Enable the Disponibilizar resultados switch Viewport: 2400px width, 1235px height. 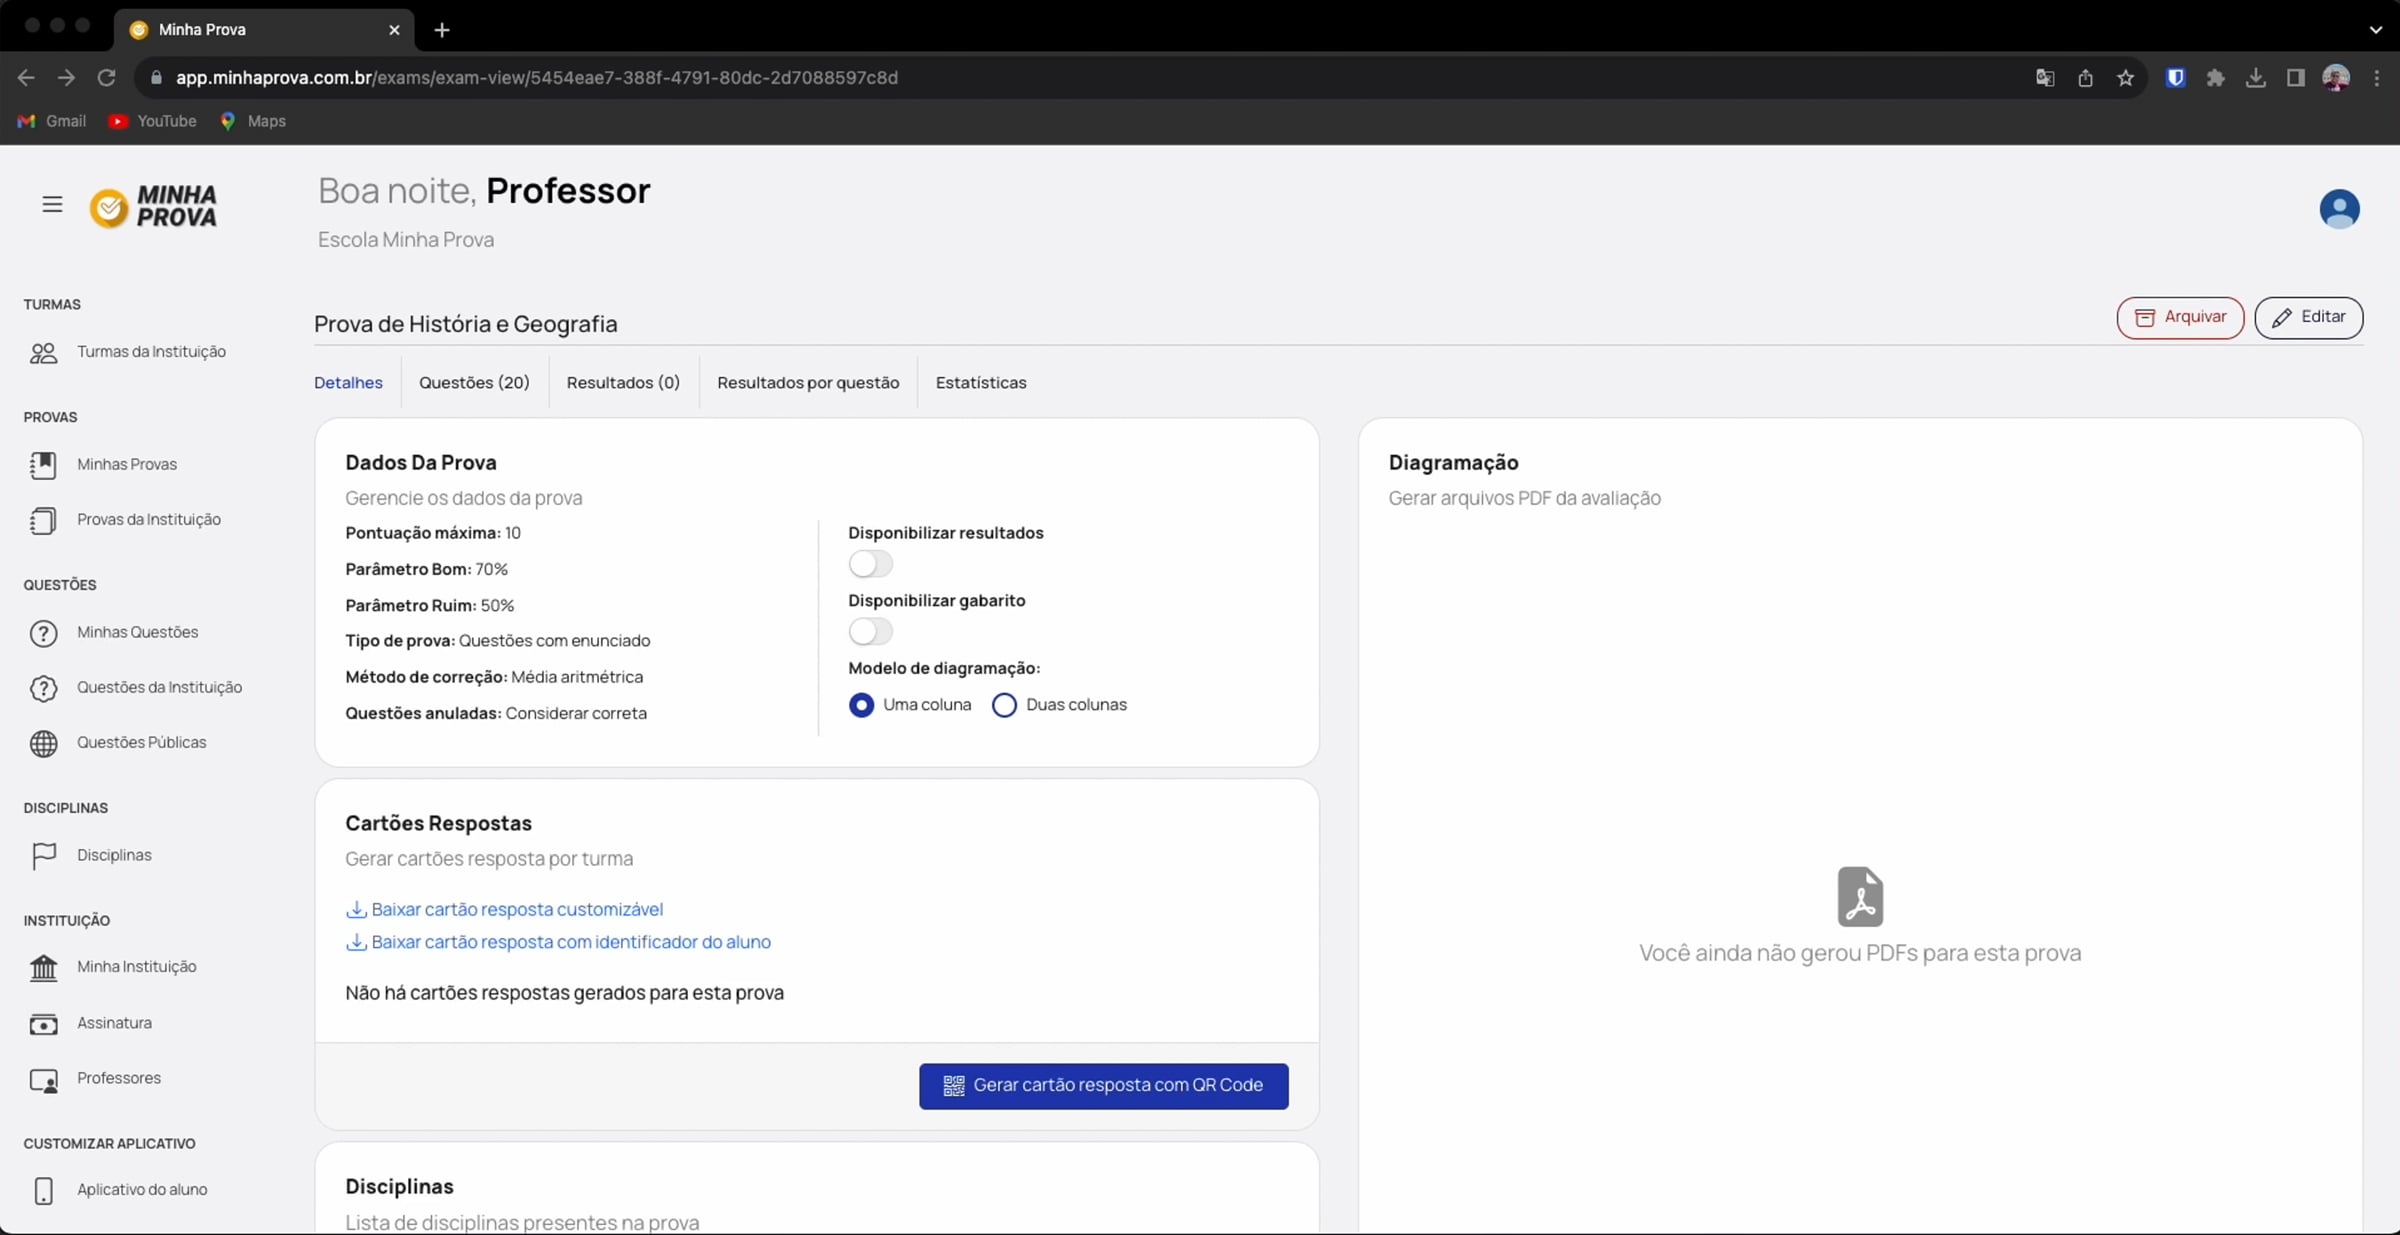(870, 564)
